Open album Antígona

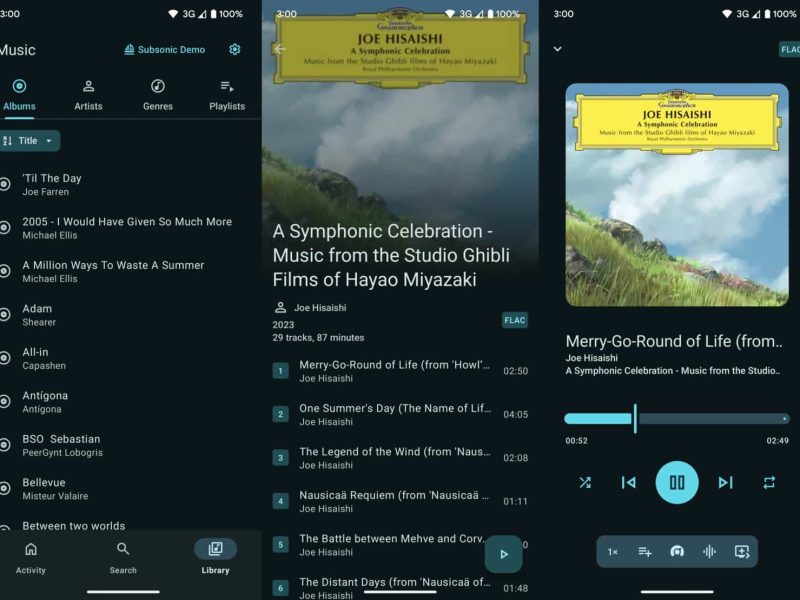tap(131, 402)
